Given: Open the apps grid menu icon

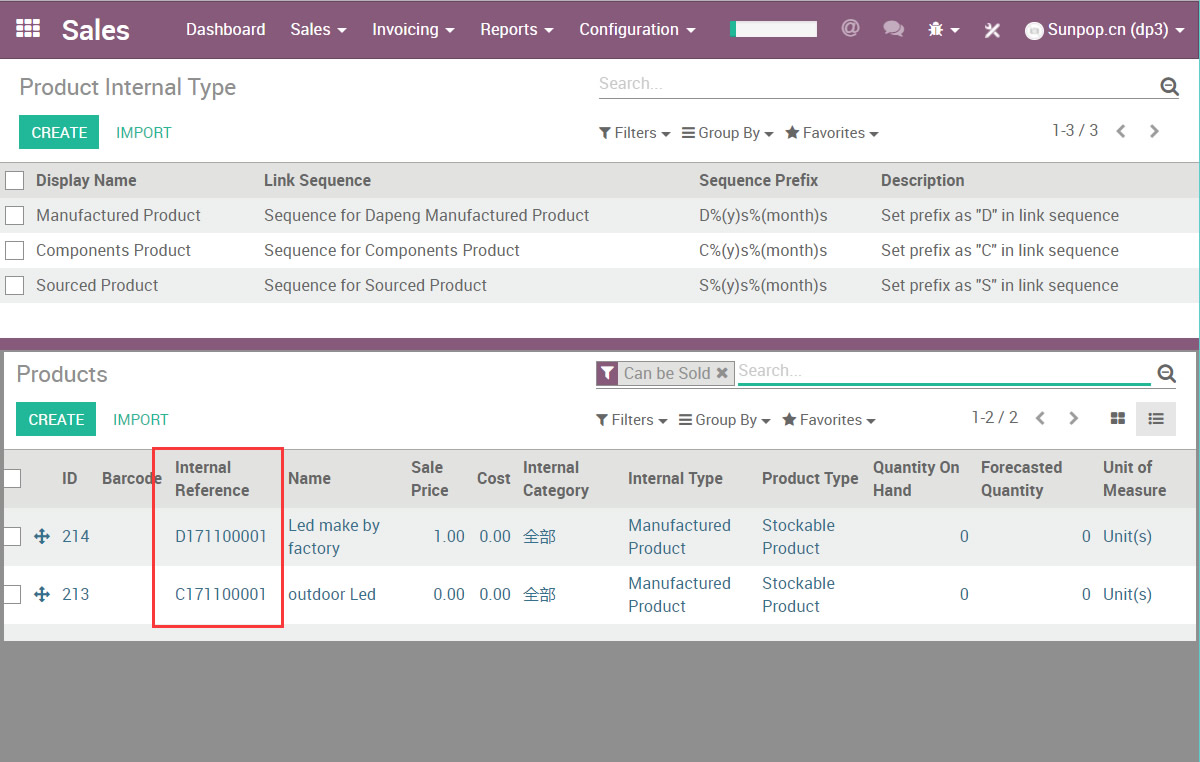Looking at the screenshot, I should [x=28, y=29].
